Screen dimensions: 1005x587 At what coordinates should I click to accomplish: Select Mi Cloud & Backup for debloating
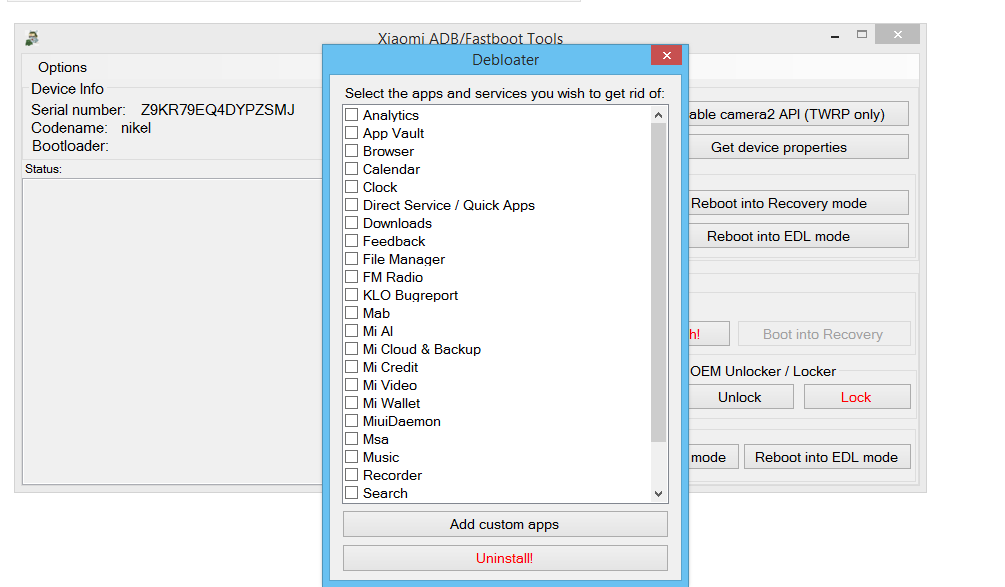(351, 349)
